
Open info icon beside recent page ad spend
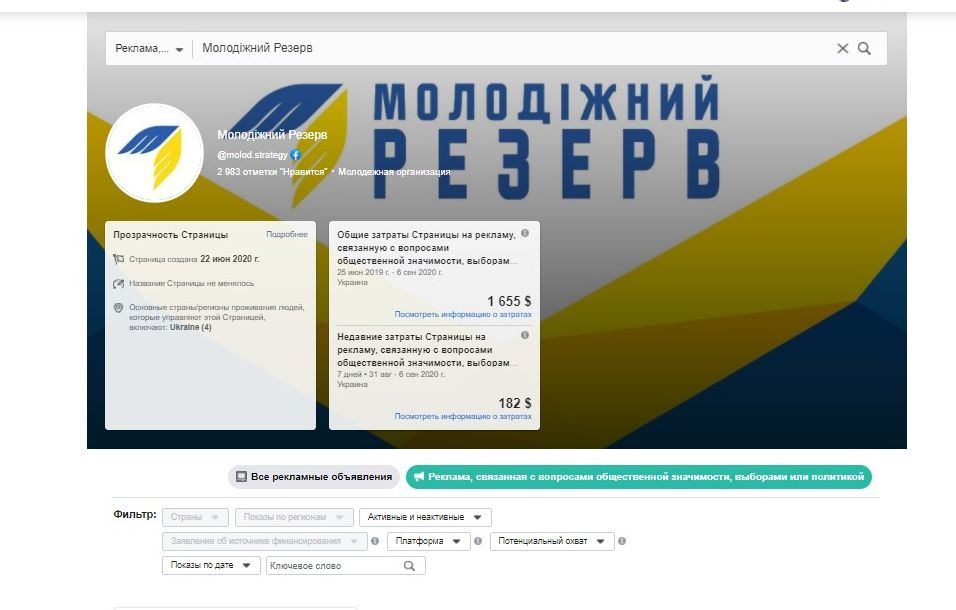(525, 335)
